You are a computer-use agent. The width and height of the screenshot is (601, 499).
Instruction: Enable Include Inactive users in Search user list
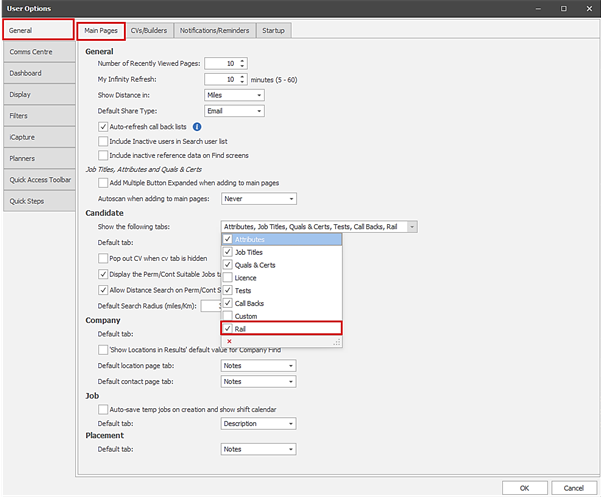(x=103, y=141)
